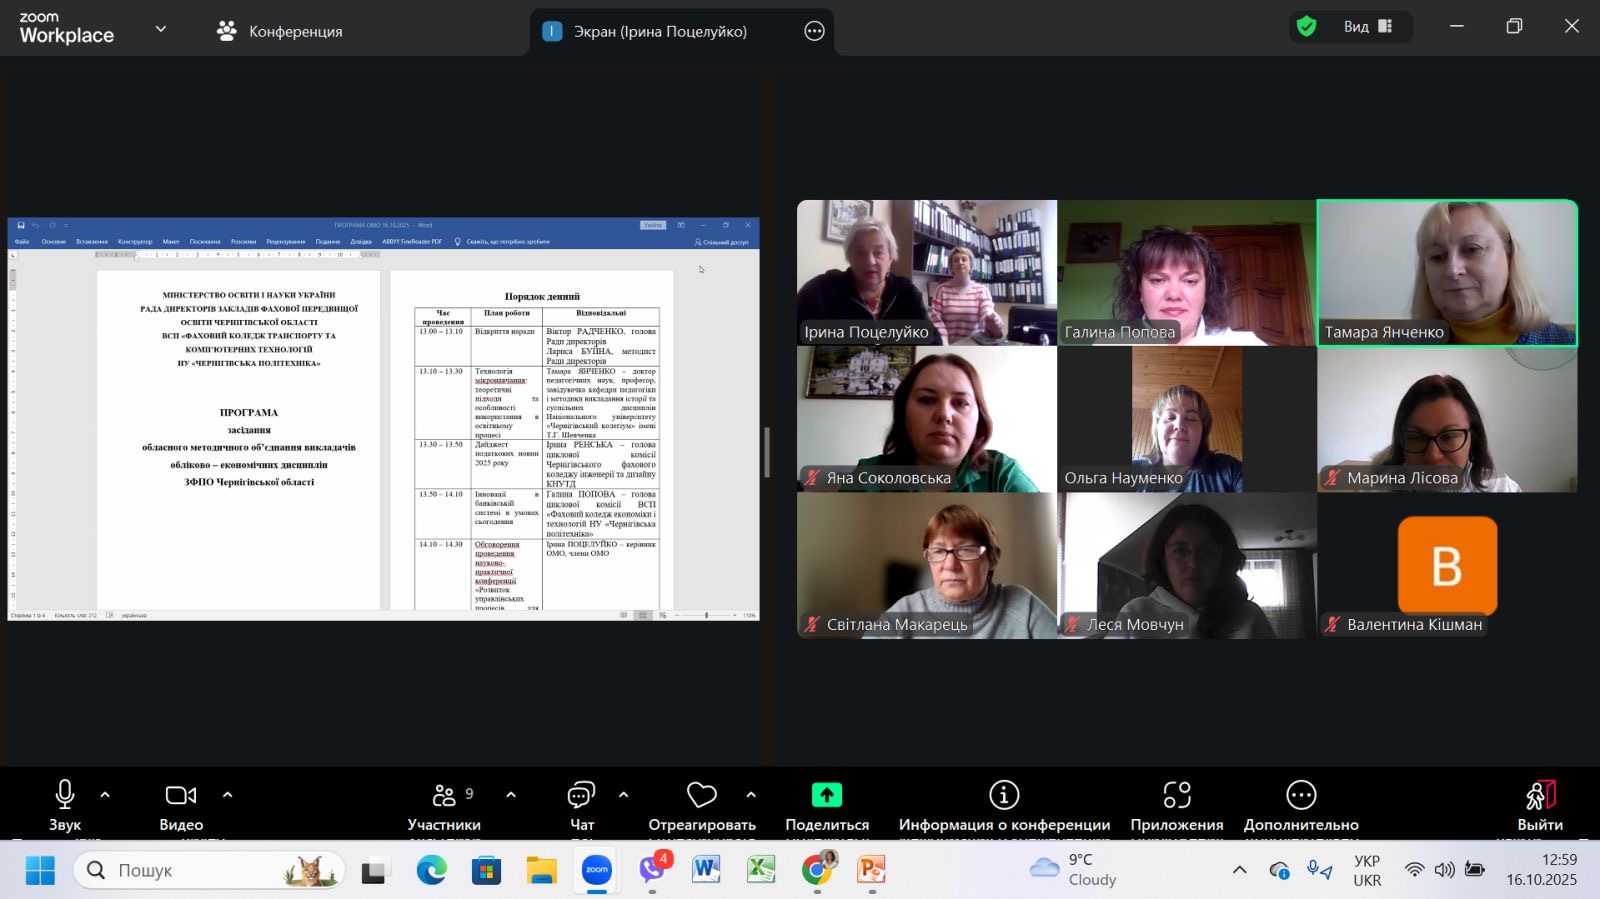This screenshot has width=1600, height=899.
Task: Click the green encryption shield icon
Action: coord(1306,27)
